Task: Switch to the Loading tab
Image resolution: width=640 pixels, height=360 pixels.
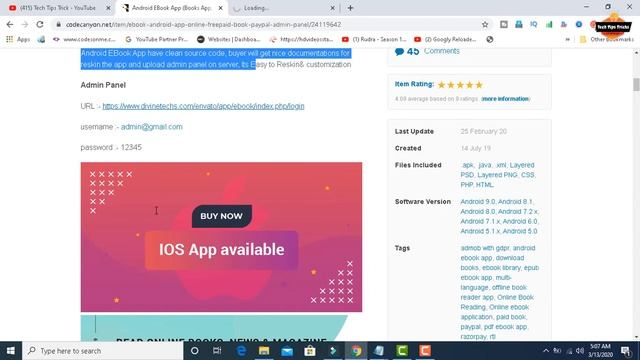Action: [284, 8]
